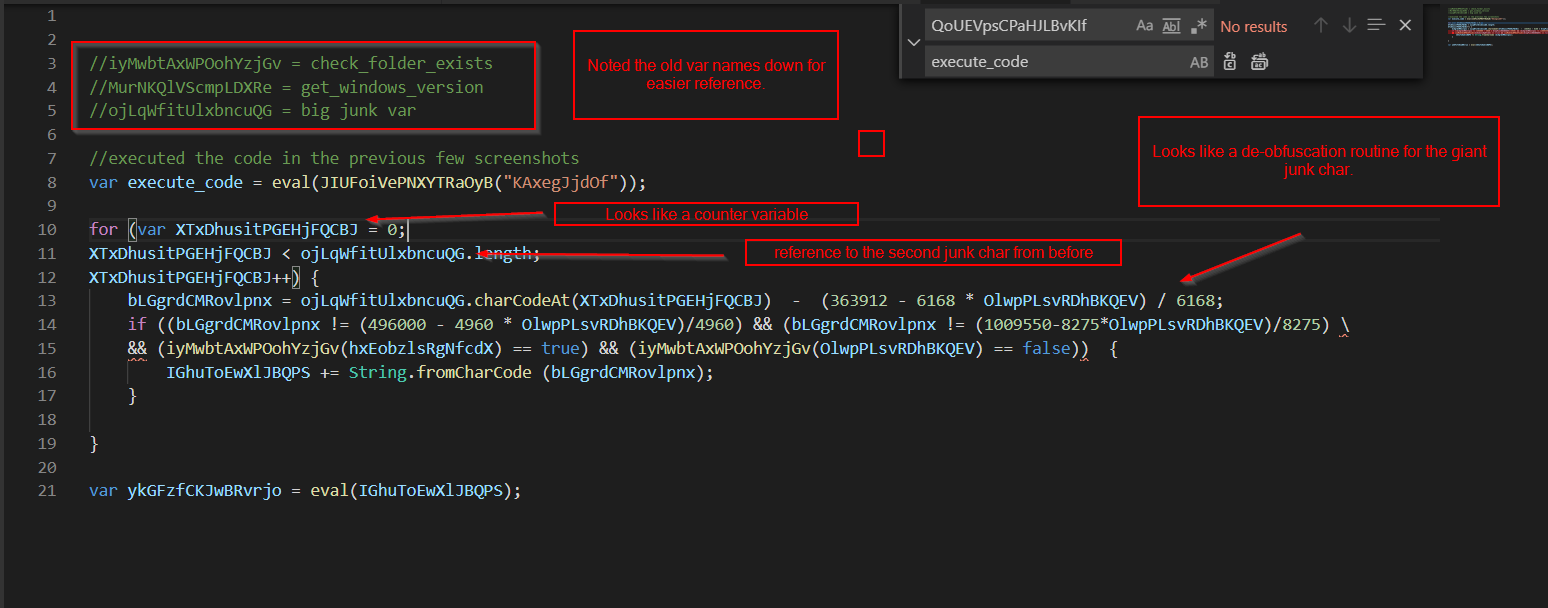The image size is (1548, 608).
Task: Close the find and replace widget
Action: click(x=1405, y=26)
